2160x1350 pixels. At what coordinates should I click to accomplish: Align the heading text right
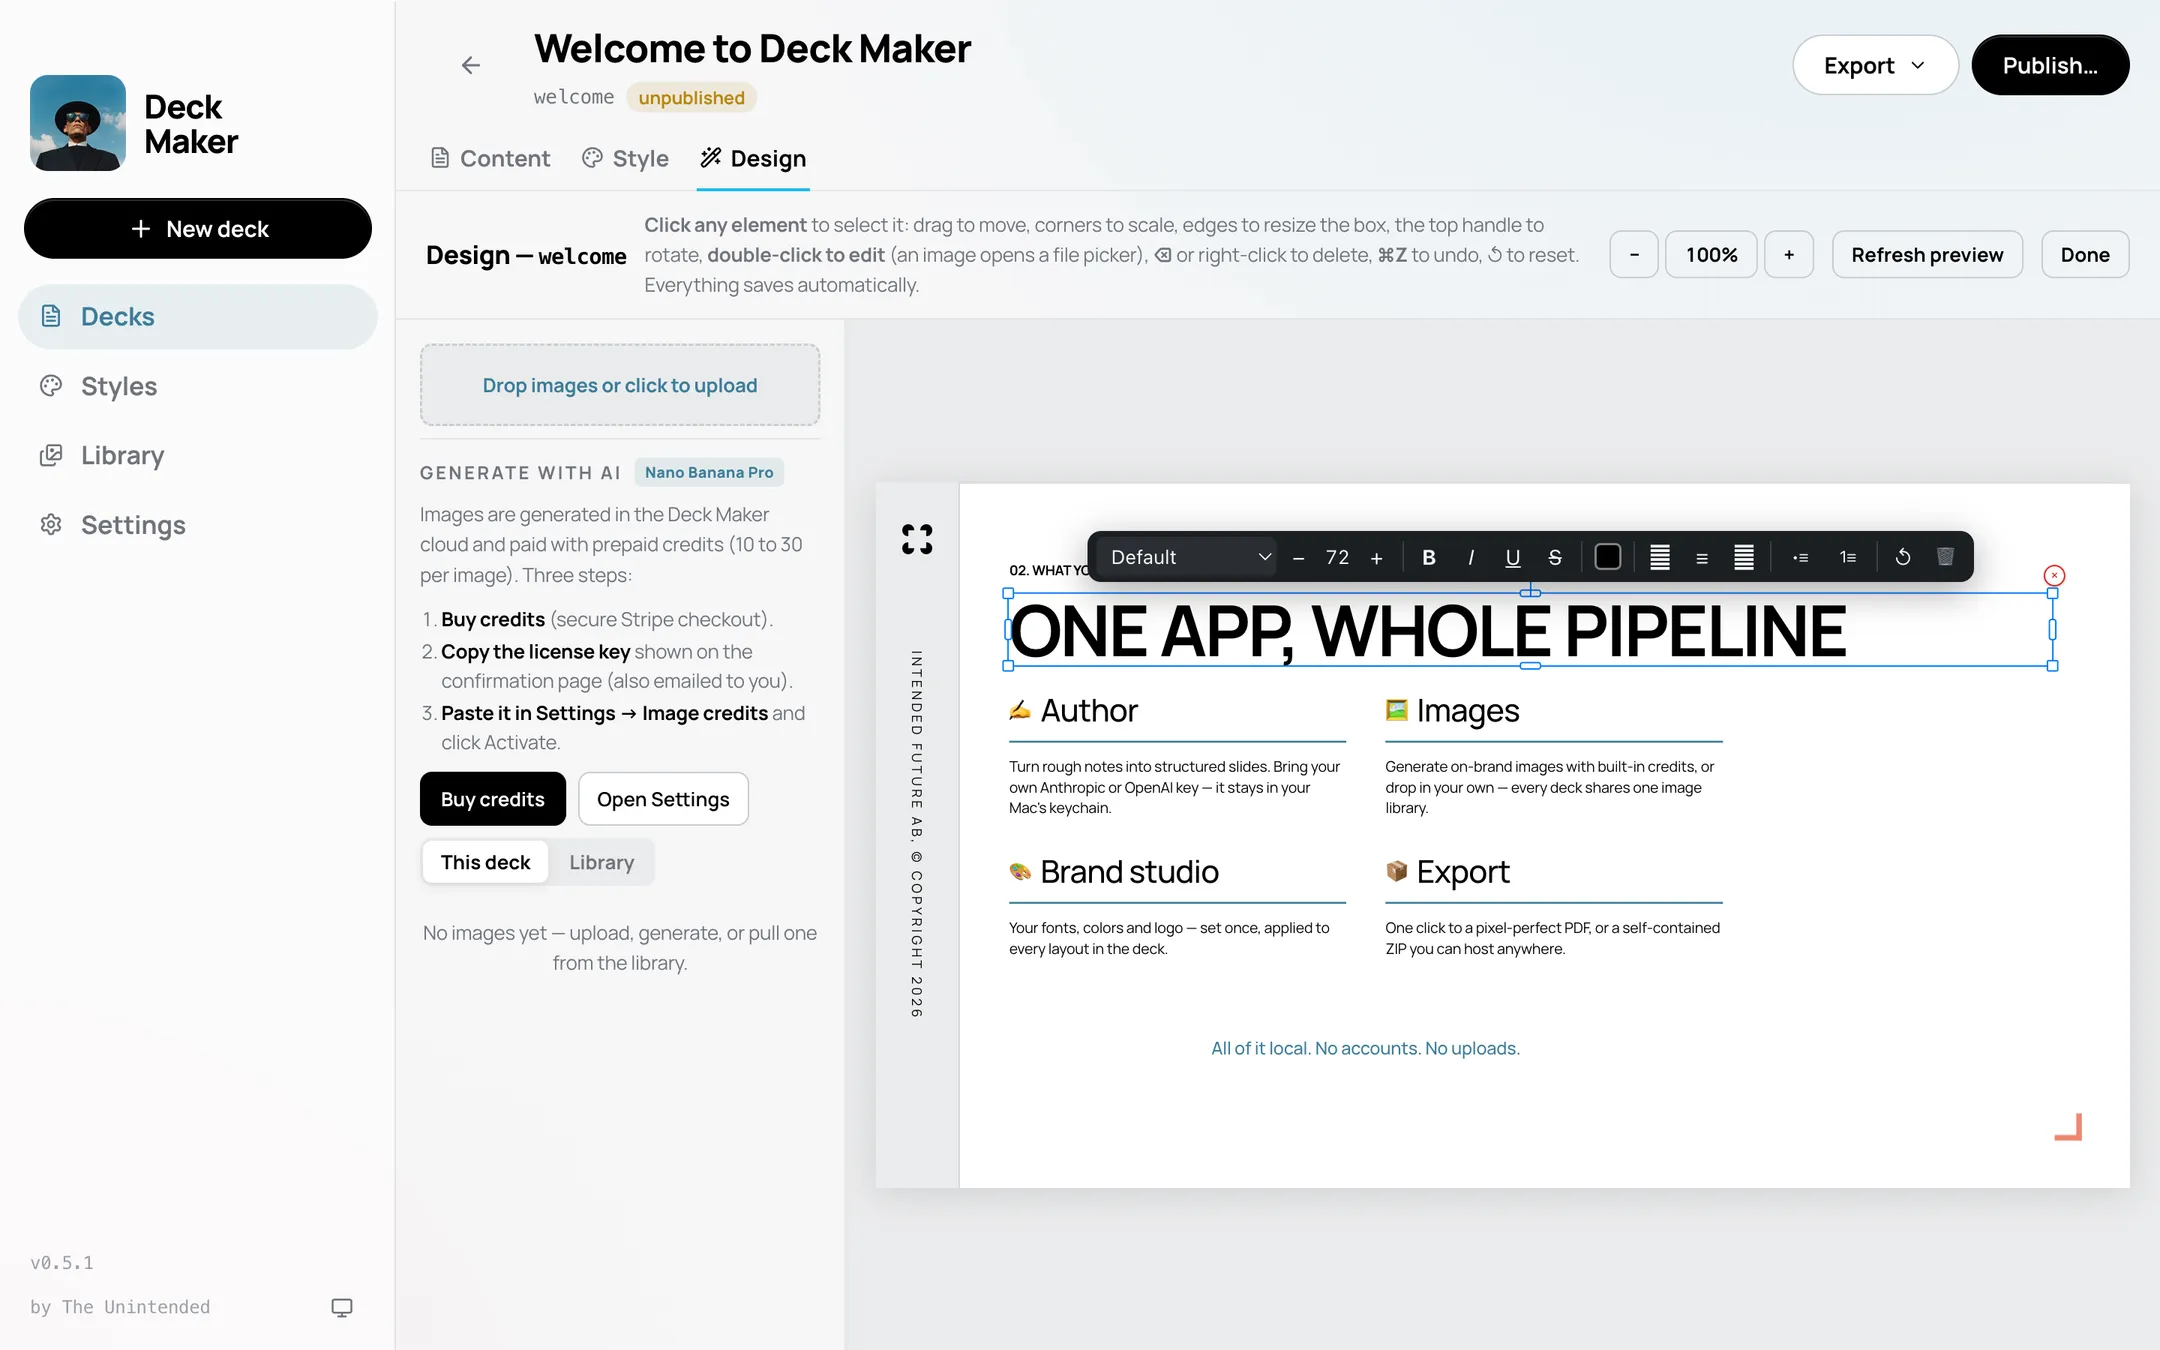(x=1744, y=557)
